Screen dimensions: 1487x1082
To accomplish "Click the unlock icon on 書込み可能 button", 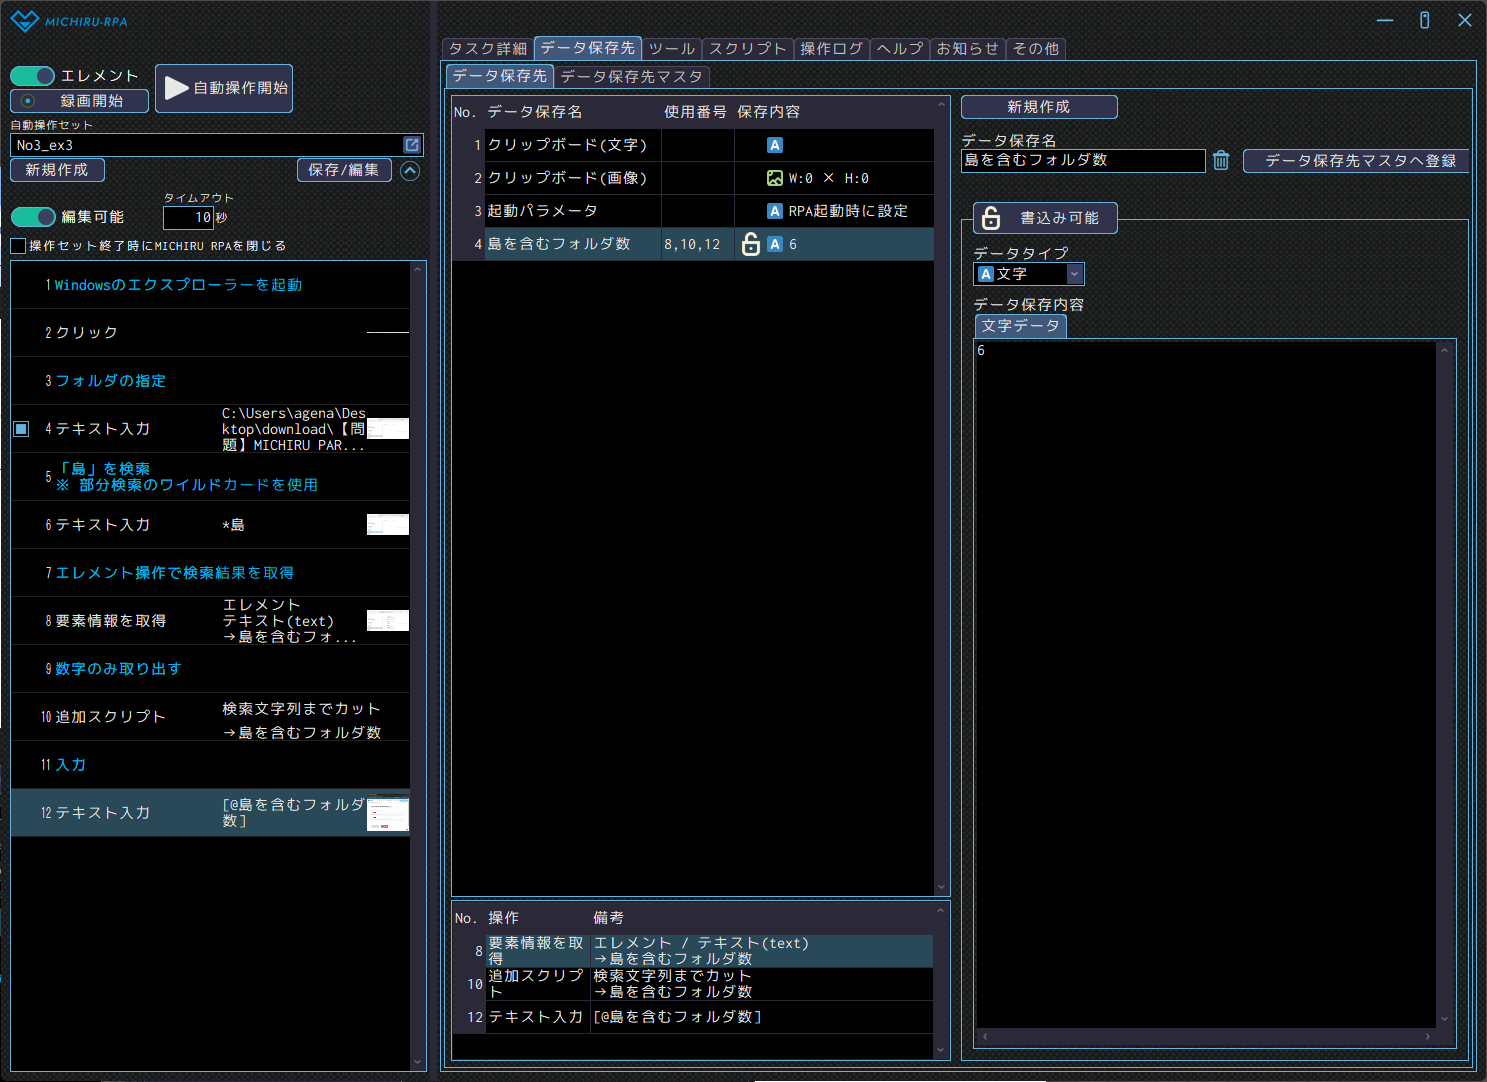I will click(x=991, y=218).
